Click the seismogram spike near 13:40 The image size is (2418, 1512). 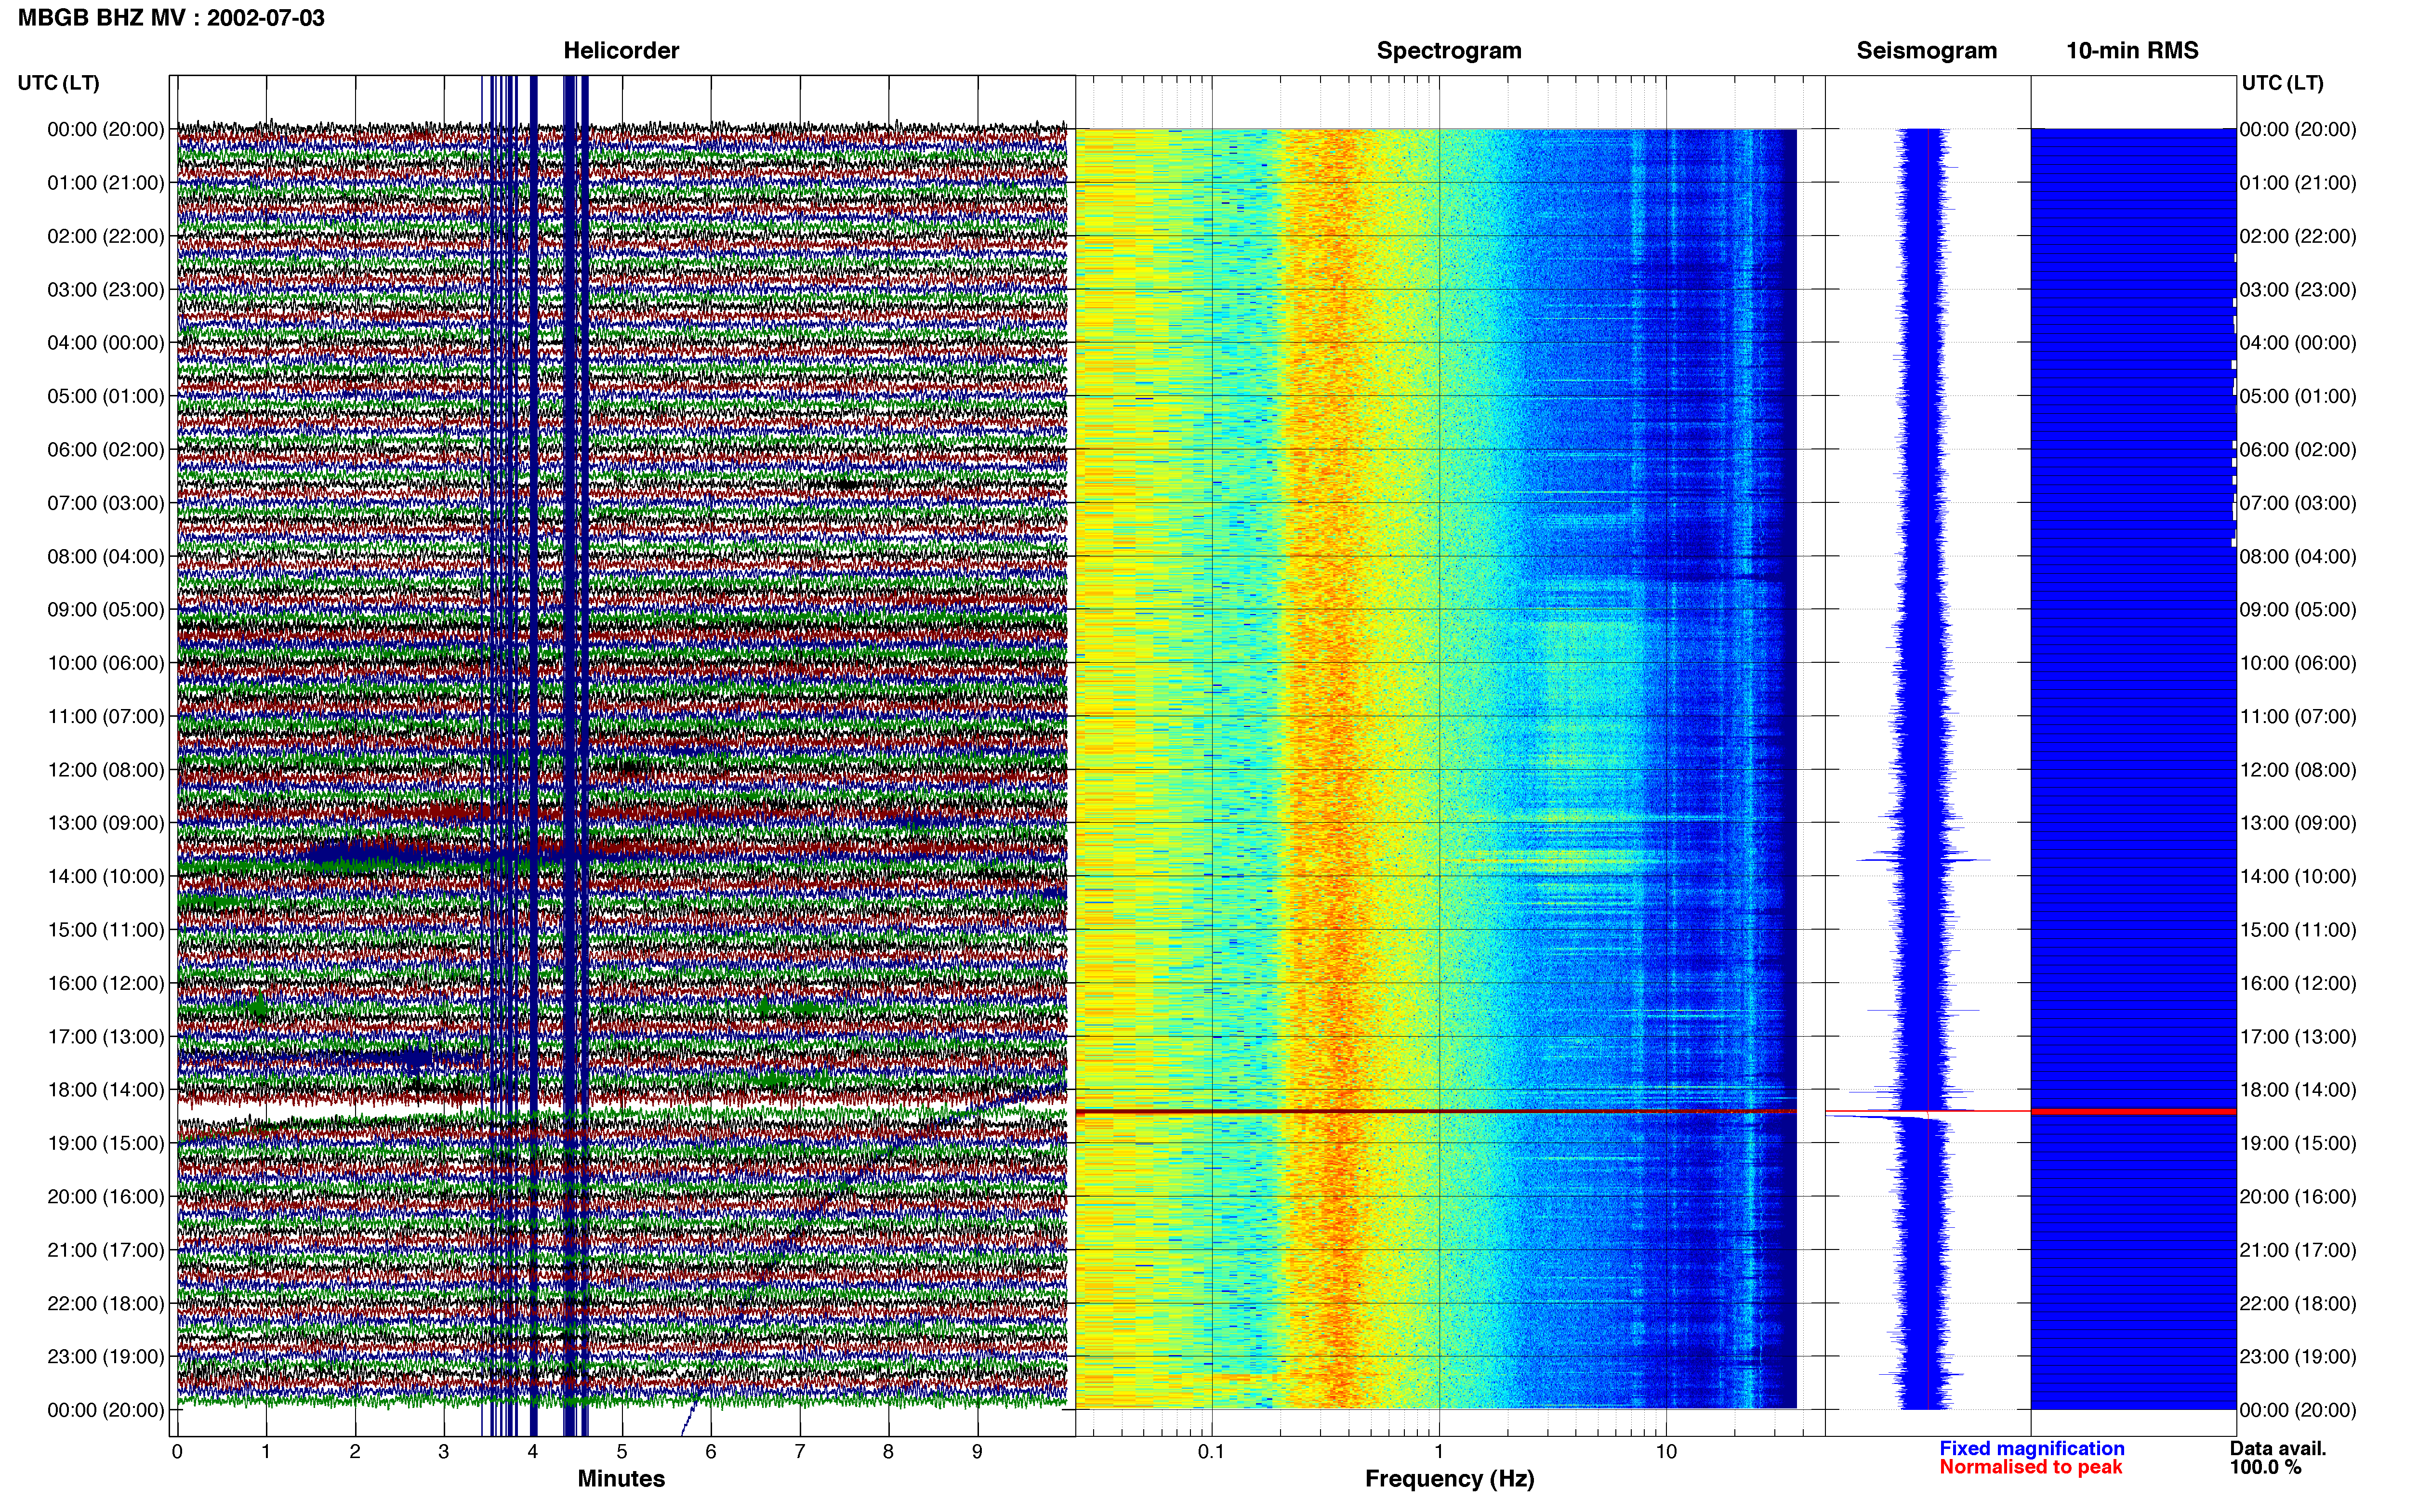(x=1923, y=859)
